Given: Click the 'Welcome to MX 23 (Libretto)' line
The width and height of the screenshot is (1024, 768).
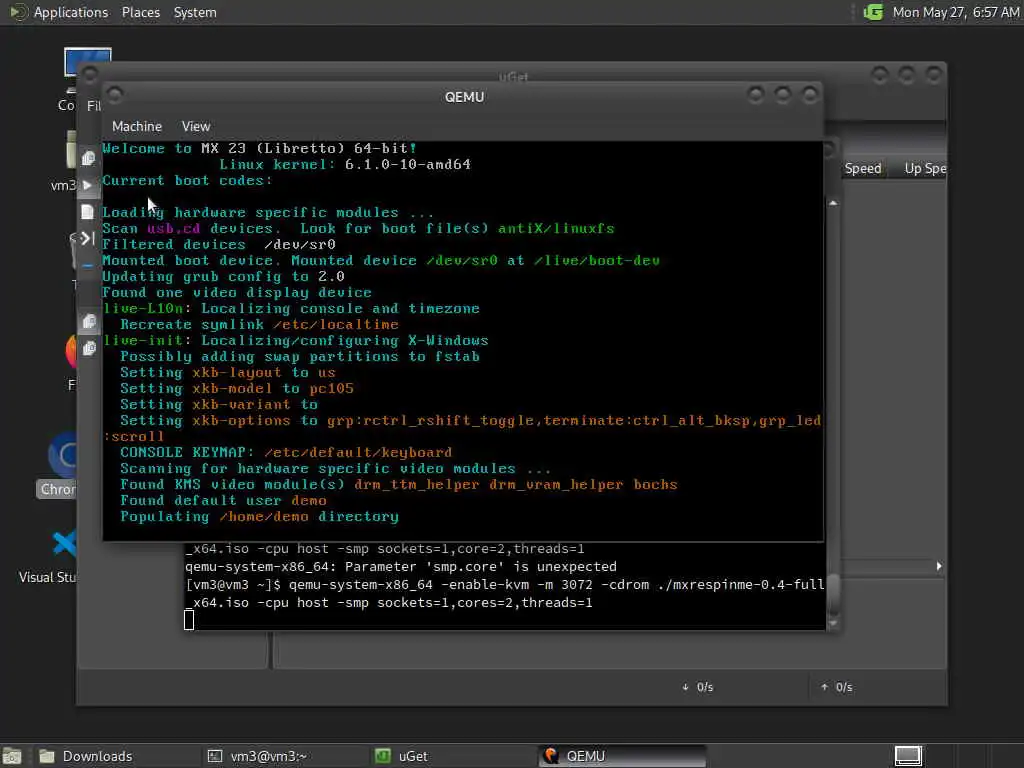Looking at the screenshot, I should point(260,148).
